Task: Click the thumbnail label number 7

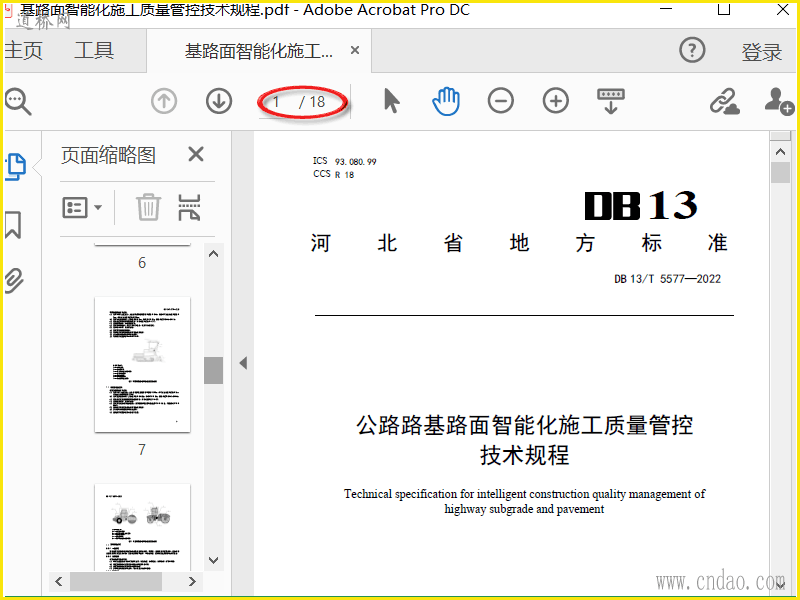Action: pyautogui.click(x=142, y=449)
